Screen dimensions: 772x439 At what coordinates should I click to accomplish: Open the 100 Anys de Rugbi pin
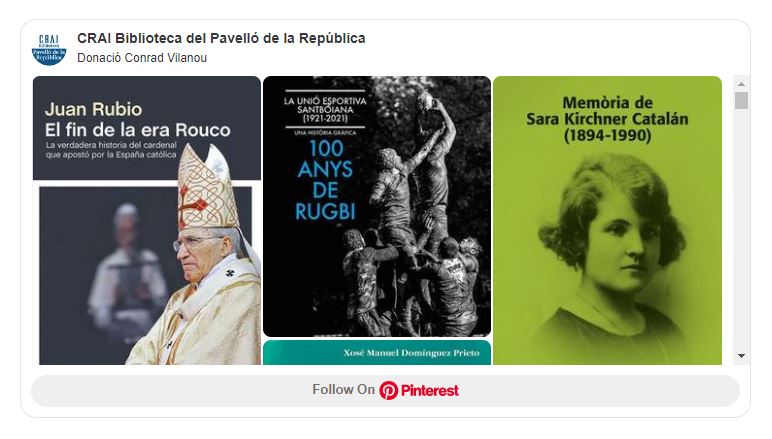tap(377, 206)
